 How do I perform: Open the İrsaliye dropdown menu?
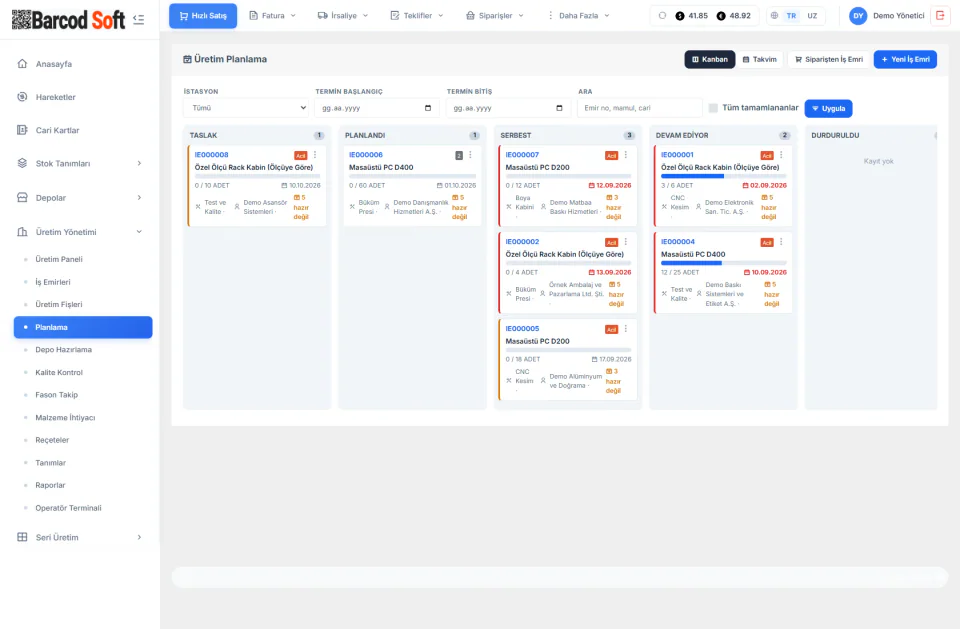(x=343, y=15)
